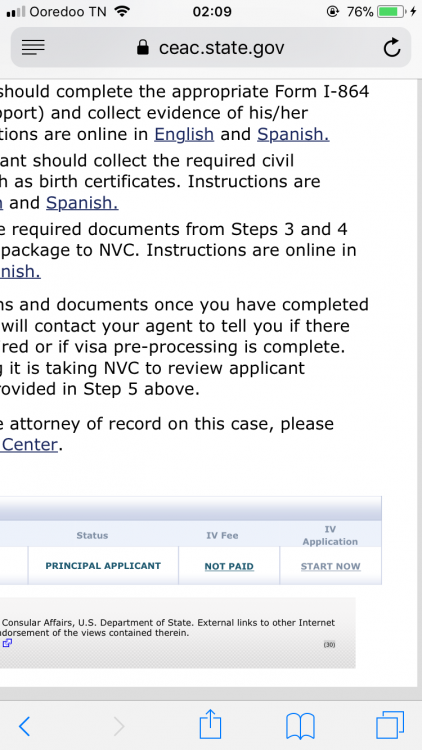Viewport: 422px width, 750px height.
Task: Tap the Safari reader view lines icon
Action: 33,47
